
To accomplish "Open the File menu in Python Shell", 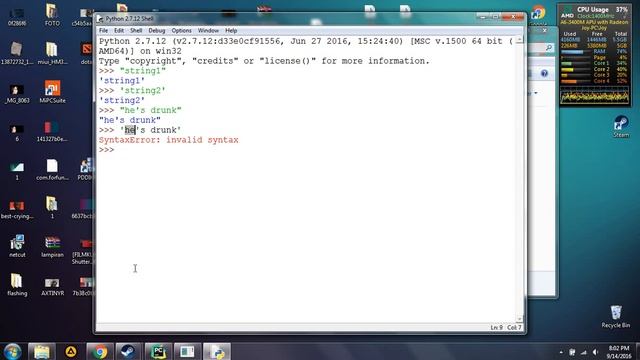I will click(x=103, y=31).
